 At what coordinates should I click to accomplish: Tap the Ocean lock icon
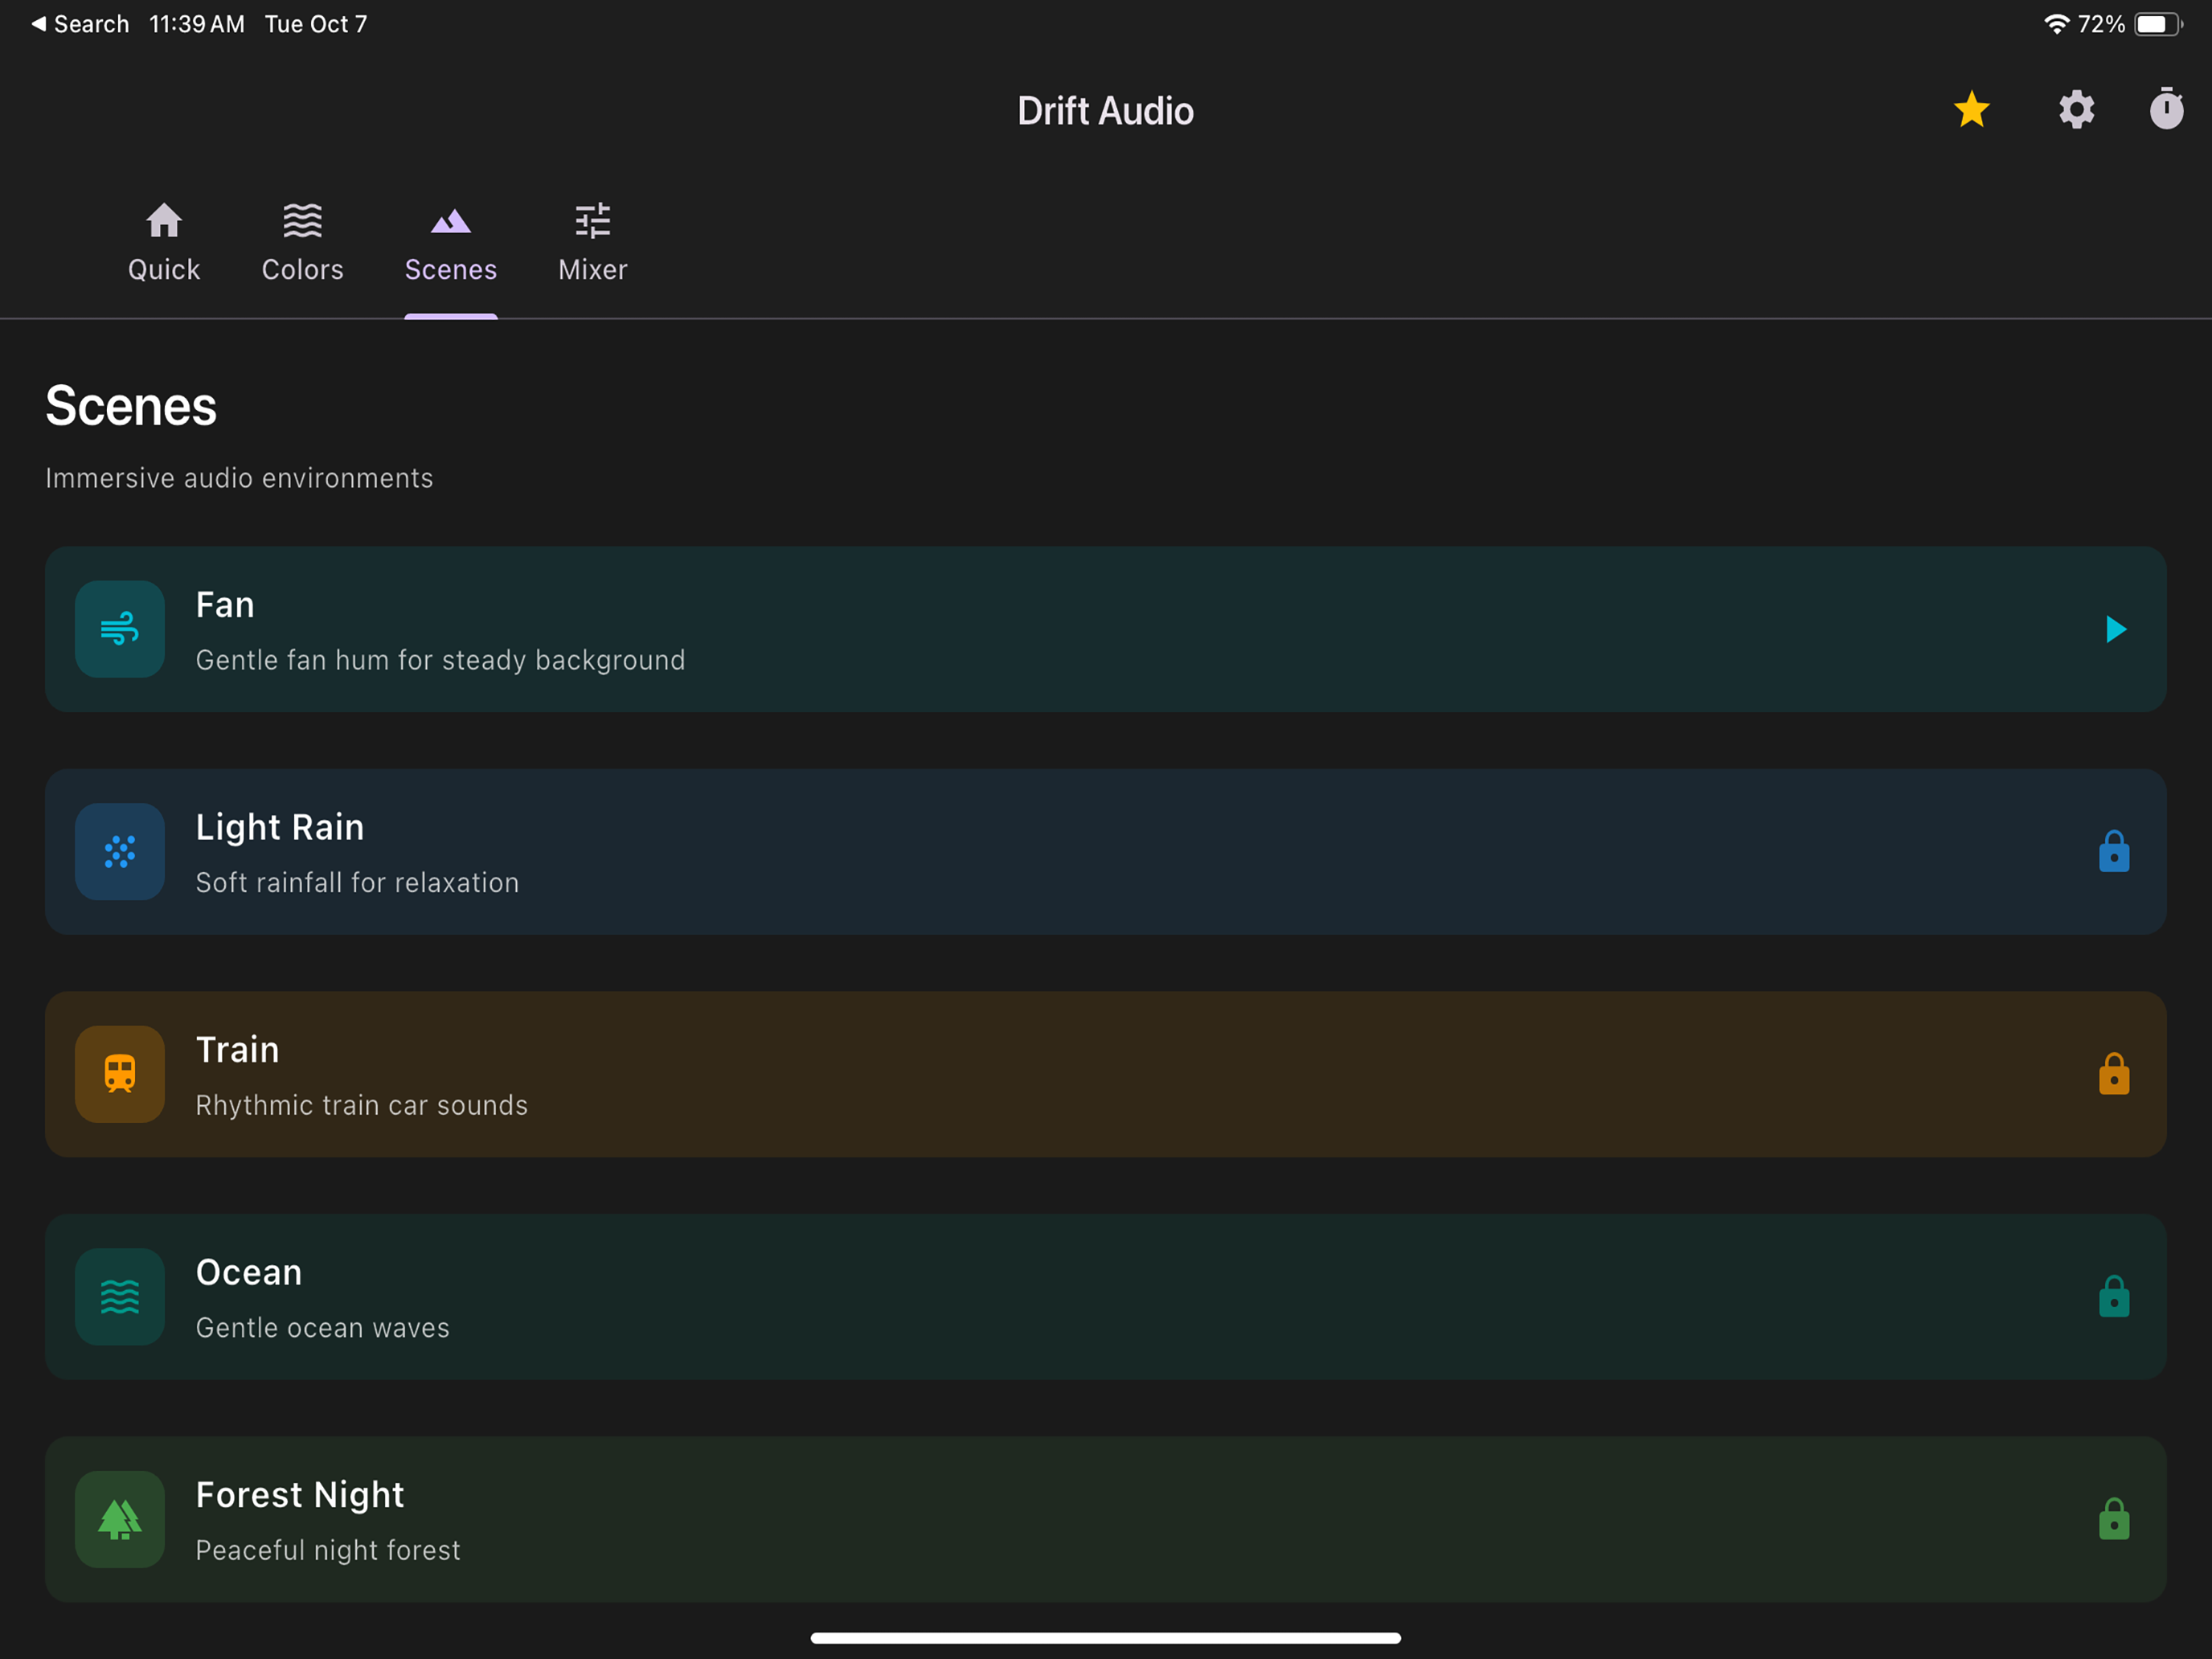click(2114, 1296)
